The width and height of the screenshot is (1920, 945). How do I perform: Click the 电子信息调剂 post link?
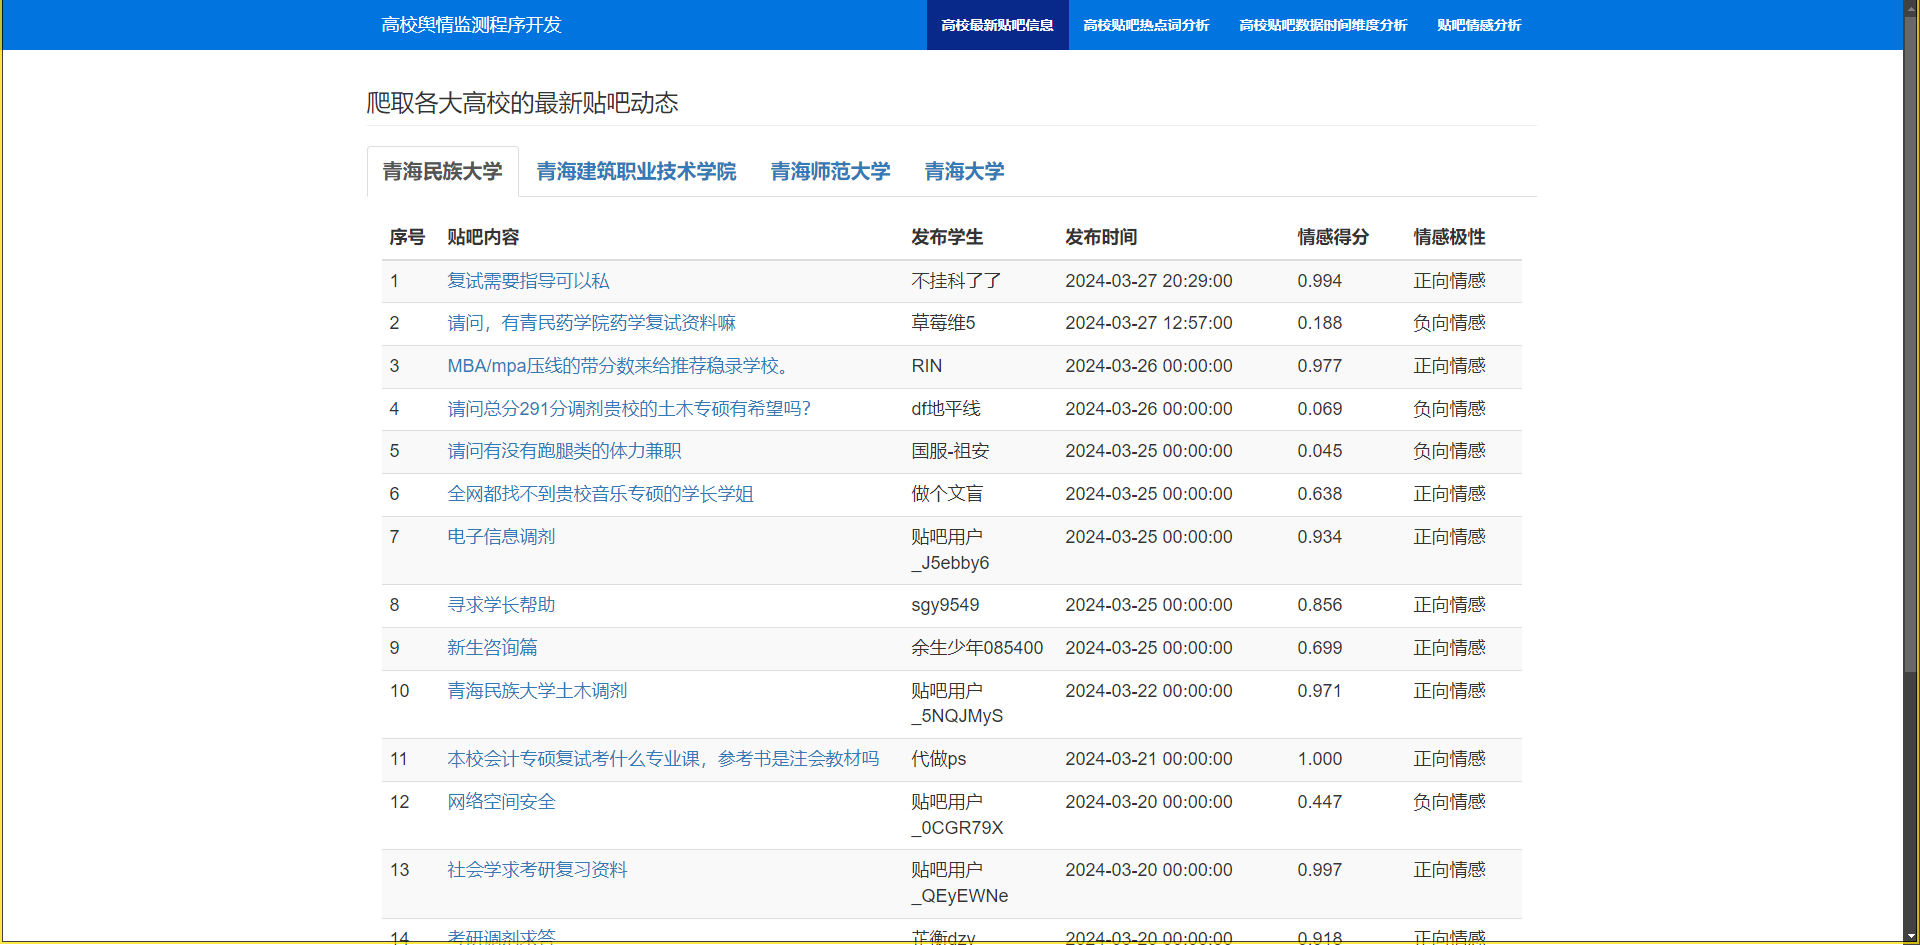tap(501, 537)
